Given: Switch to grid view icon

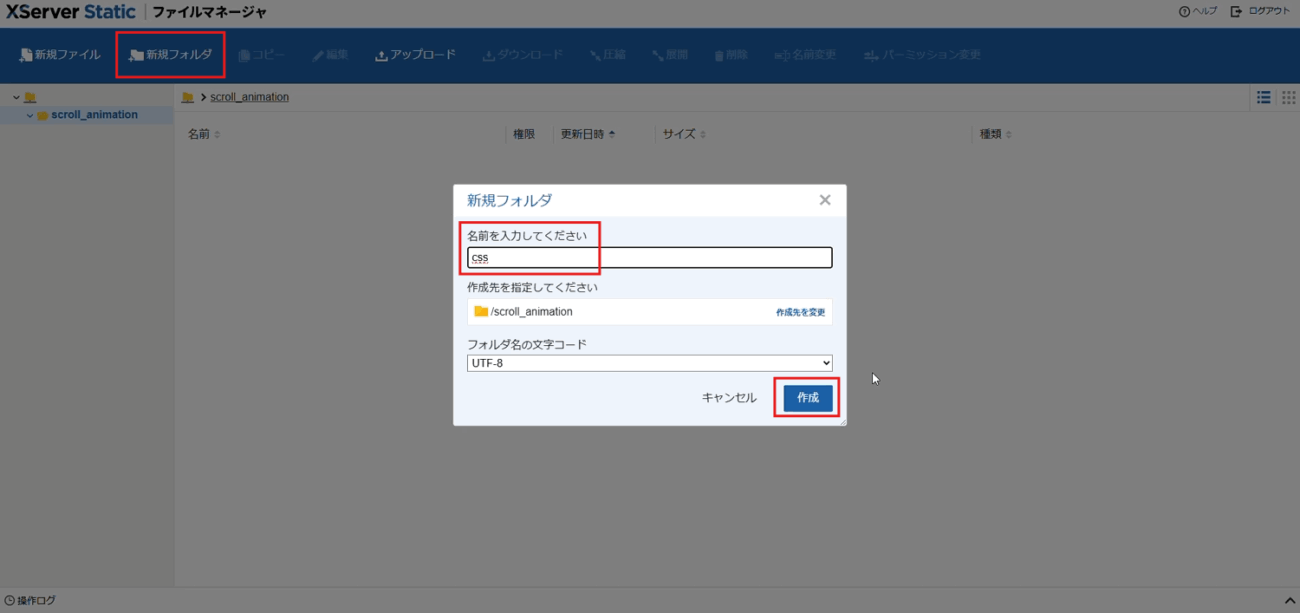Looking at the screenshot, I should coord(1288,97).
